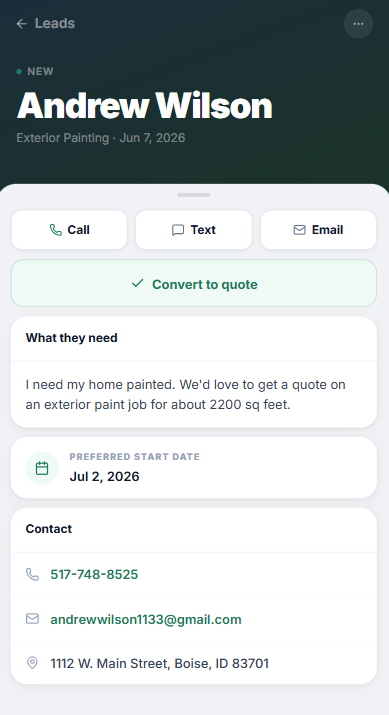Click the envelope icon beside email address
This screenshot has height=715, width=389.
coord(32,619)
